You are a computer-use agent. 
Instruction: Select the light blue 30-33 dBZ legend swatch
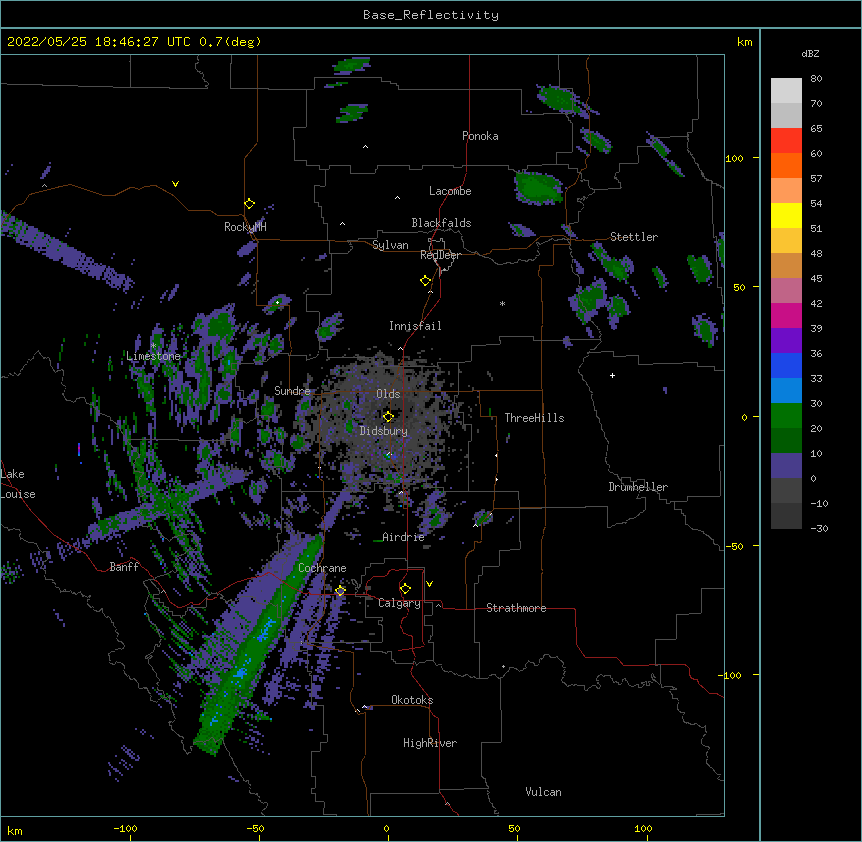(x=786, y=391)
